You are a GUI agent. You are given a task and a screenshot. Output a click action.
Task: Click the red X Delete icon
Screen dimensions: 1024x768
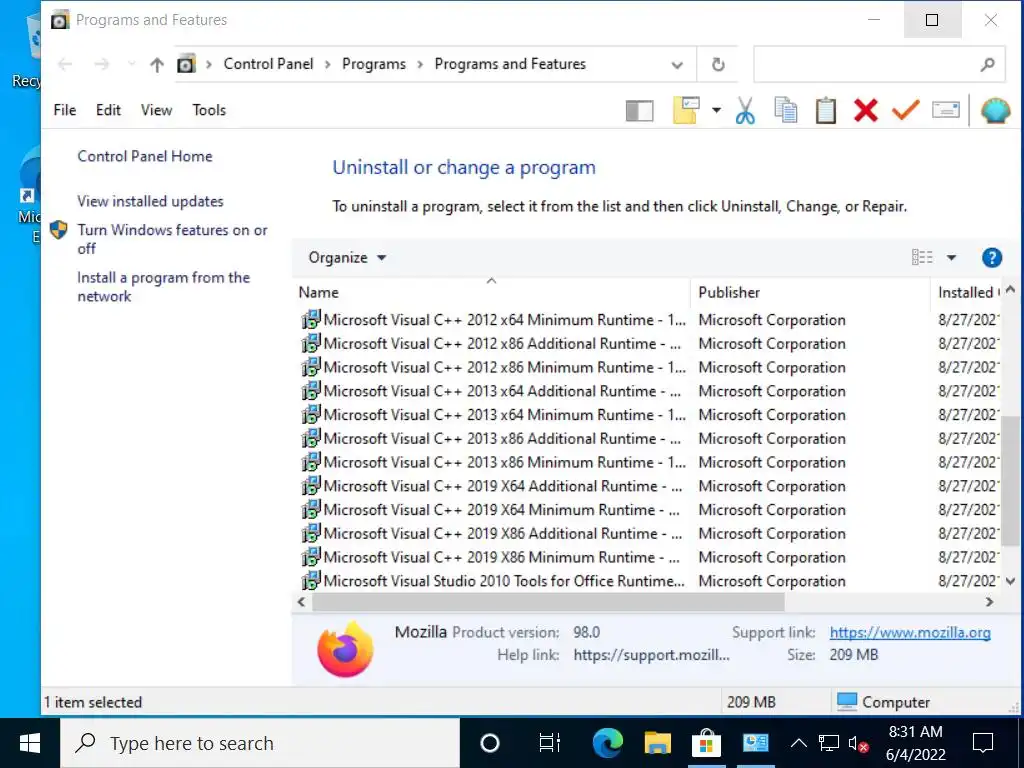click(865, 110)
